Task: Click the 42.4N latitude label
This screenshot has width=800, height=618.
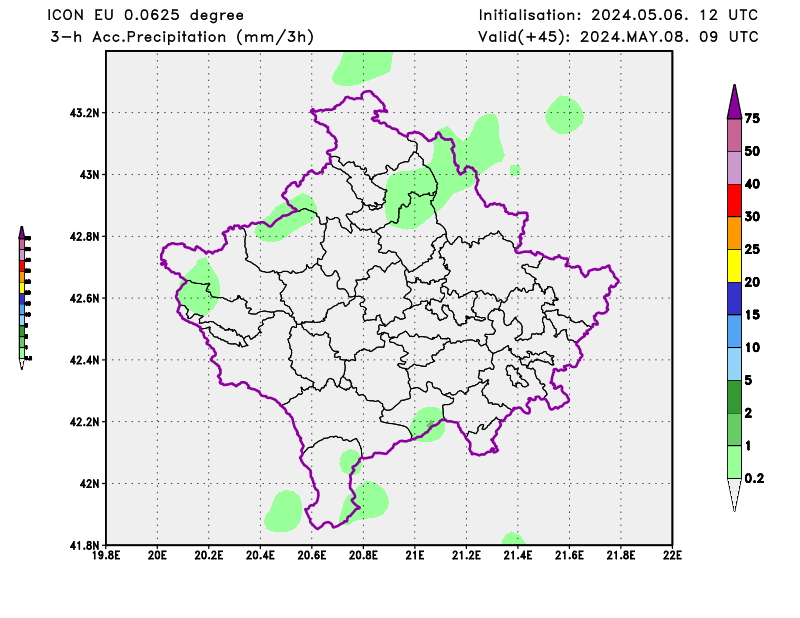Action: [87, 360]
